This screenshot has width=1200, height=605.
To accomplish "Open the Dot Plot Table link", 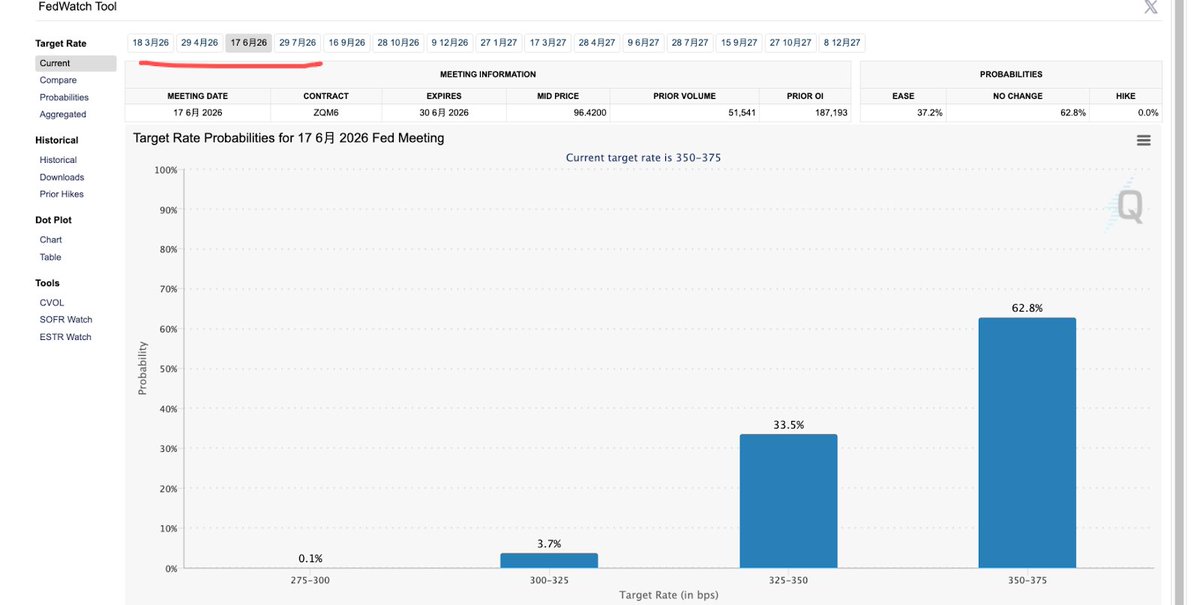I will point(51,257).
